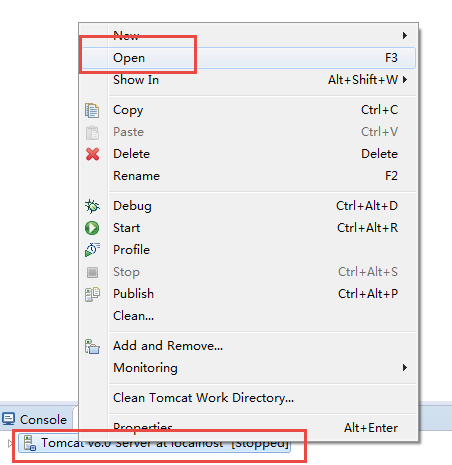Click the Profile stopwatch icon
This screenshot has height=465, width=452.
pos(92,250)
